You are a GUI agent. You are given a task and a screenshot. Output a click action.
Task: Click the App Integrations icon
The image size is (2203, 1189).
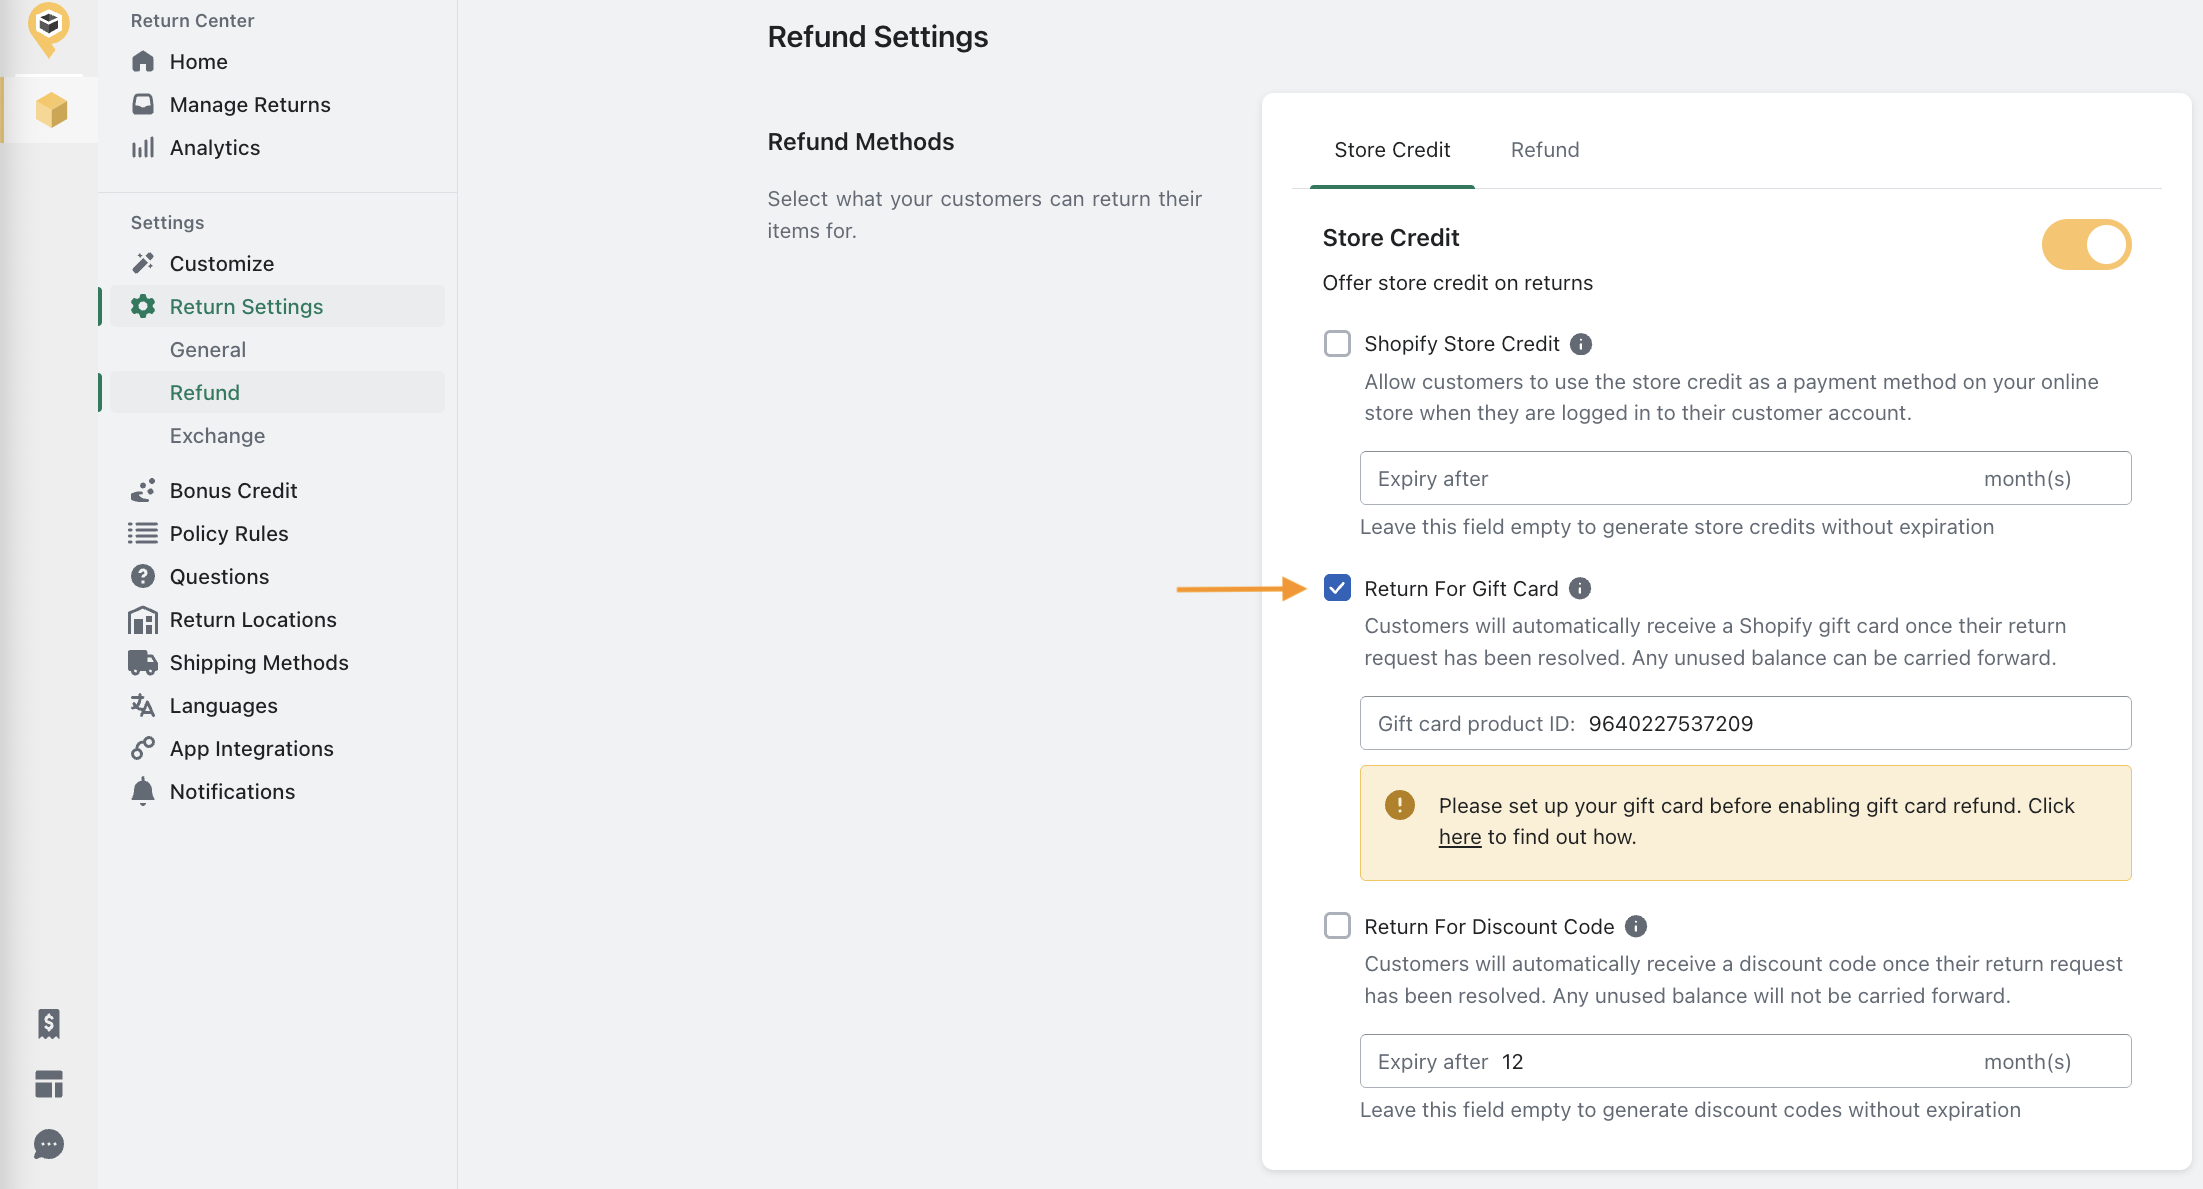click(x=143, y=748)
